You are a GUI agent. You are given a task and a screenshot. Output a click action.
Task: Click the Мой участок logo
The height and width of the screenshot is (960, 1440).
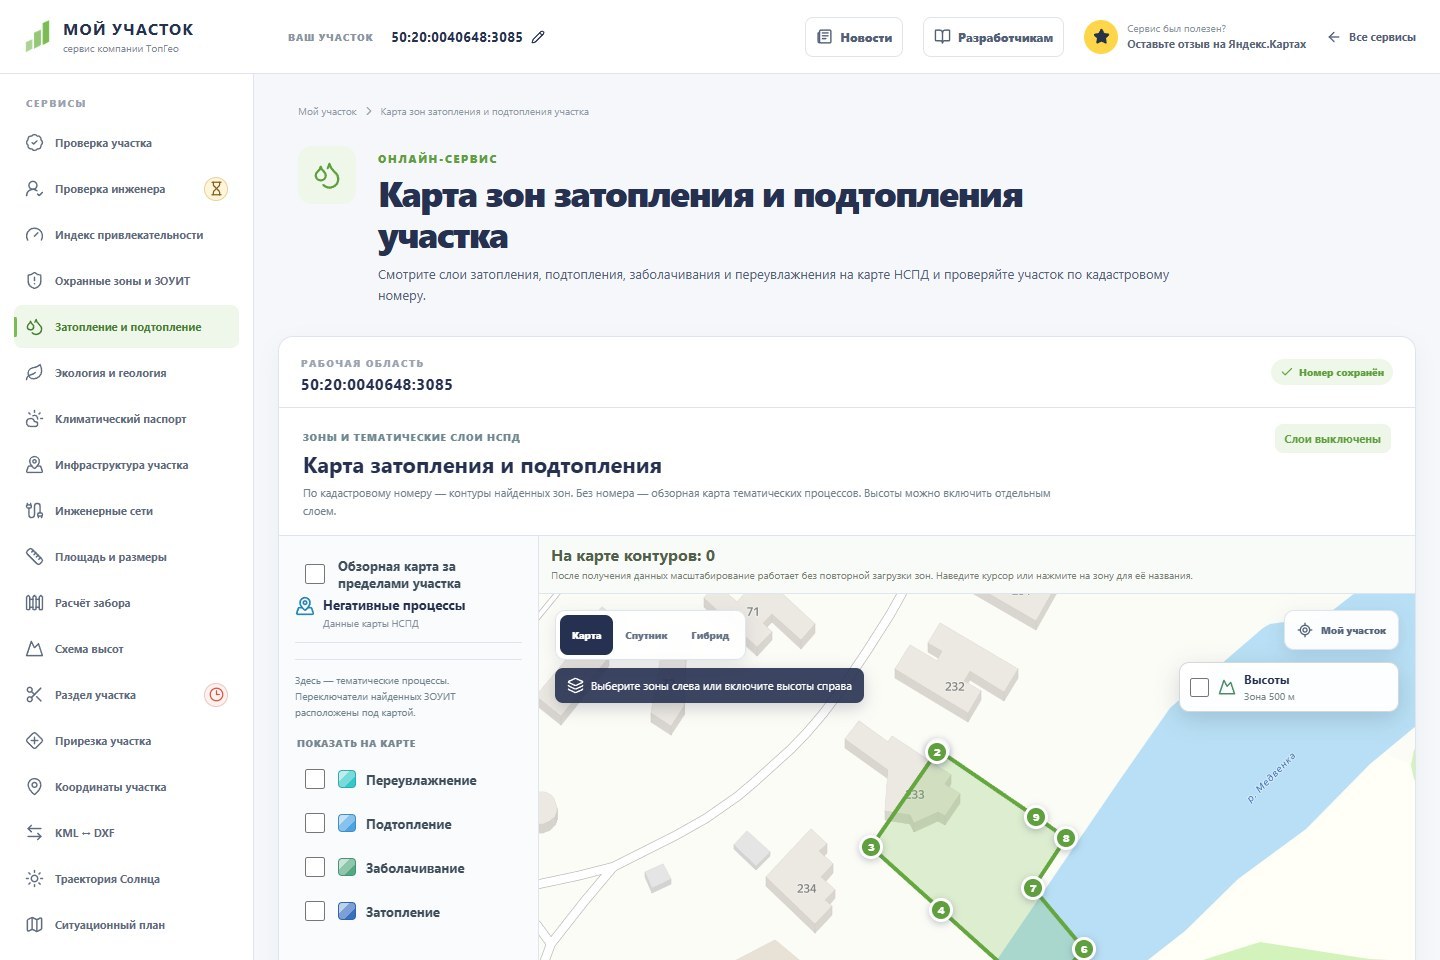point(109,37)
